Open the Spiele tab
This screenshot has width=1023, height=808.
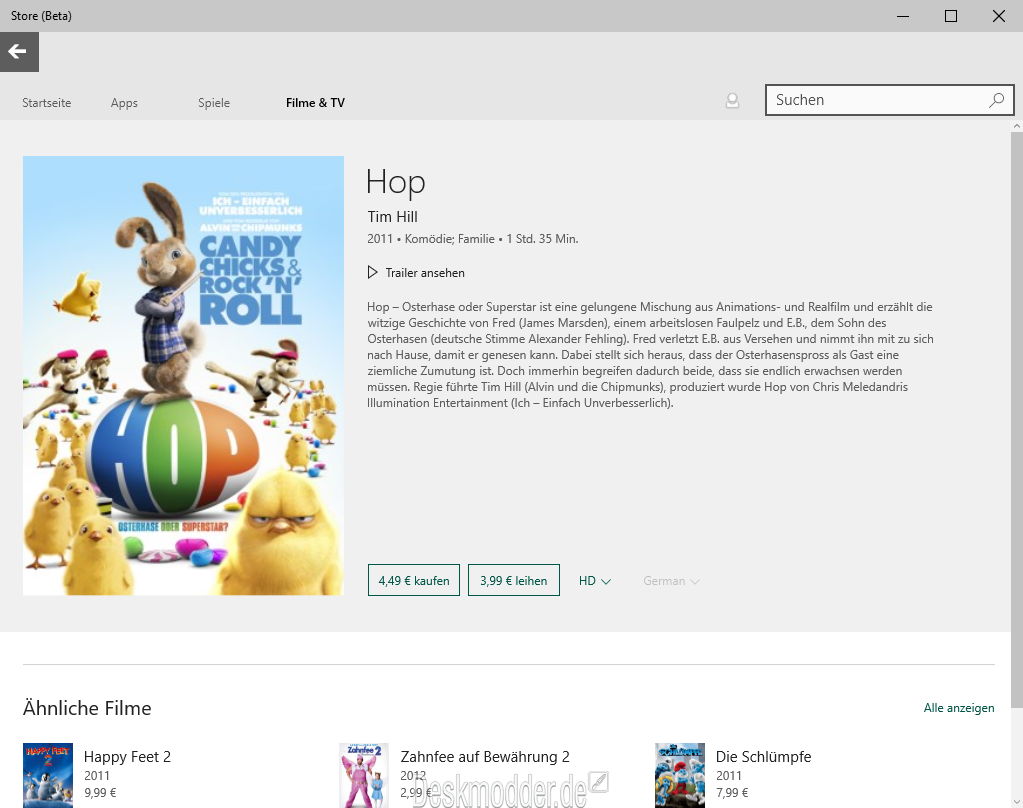point(214,103)
